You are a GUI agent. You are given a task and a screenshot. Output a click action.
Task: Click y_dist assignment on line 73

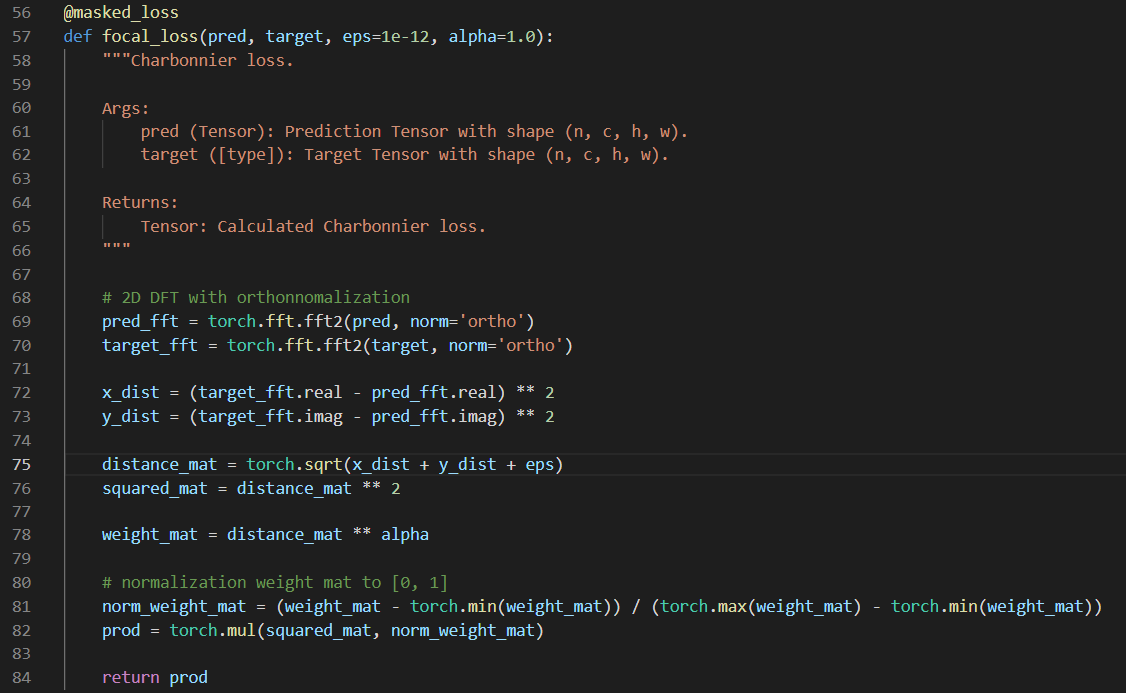pos(131,417)
